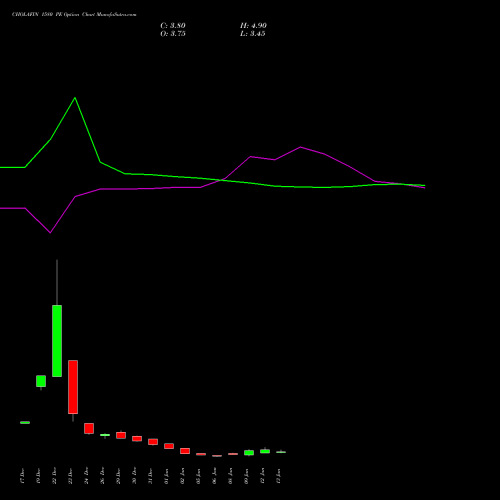The image size is (500, 500).
Task: Click the 29 Dec date label
Action: 118,476
